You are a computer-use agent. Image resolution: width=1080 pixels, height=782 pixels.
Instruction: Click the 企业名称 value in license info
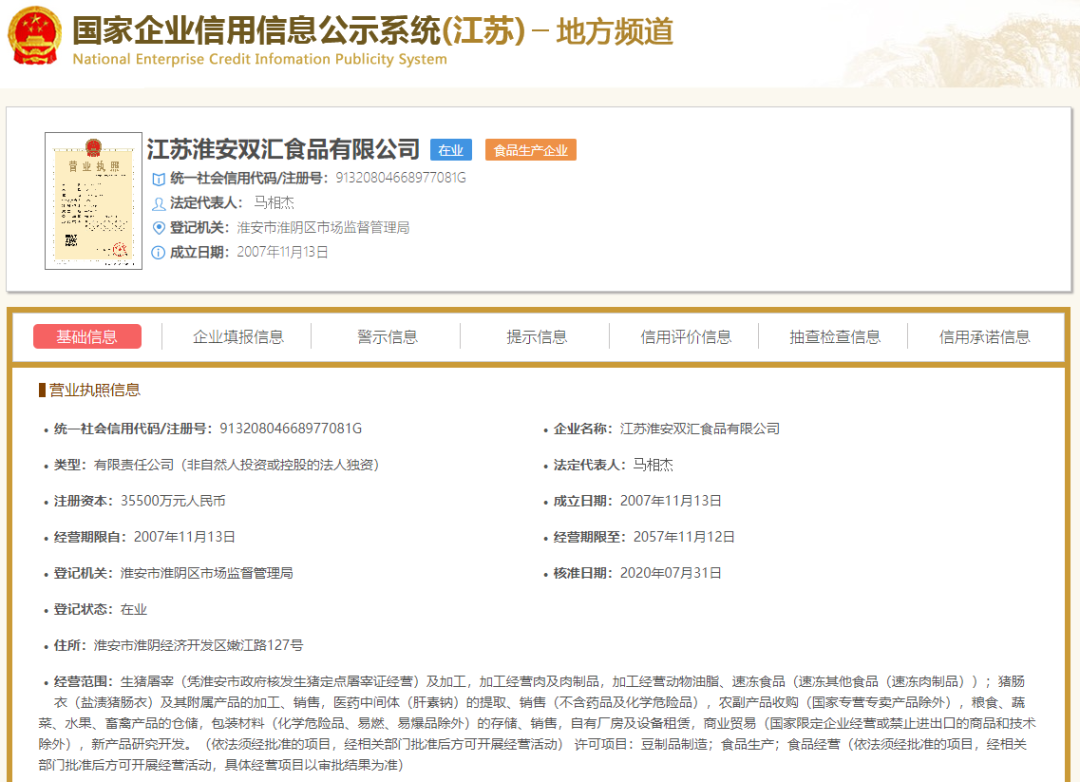pyautogui.click(x=700, y=429)
